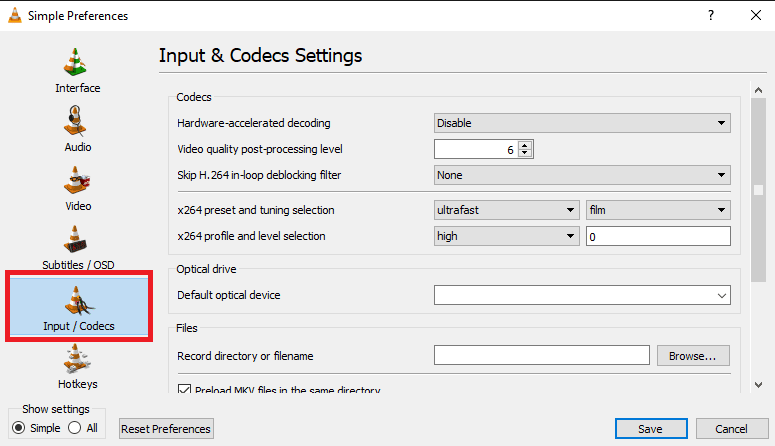Click the Skip H.264 in-loop deblocking filter label
Screen dimensions: 775x446
point(259,175)
